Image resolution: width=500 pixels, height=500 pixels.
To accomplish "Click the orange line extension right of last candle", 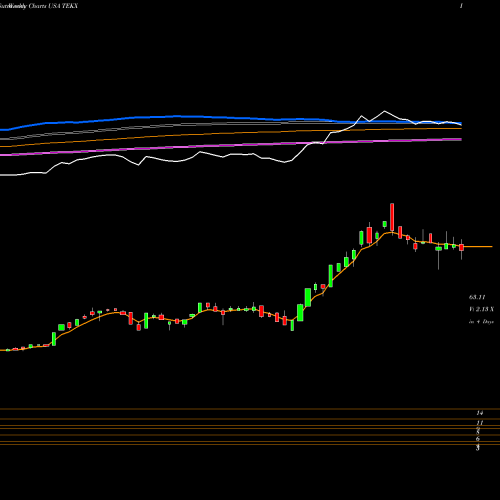I will click(x=478, y=247).
